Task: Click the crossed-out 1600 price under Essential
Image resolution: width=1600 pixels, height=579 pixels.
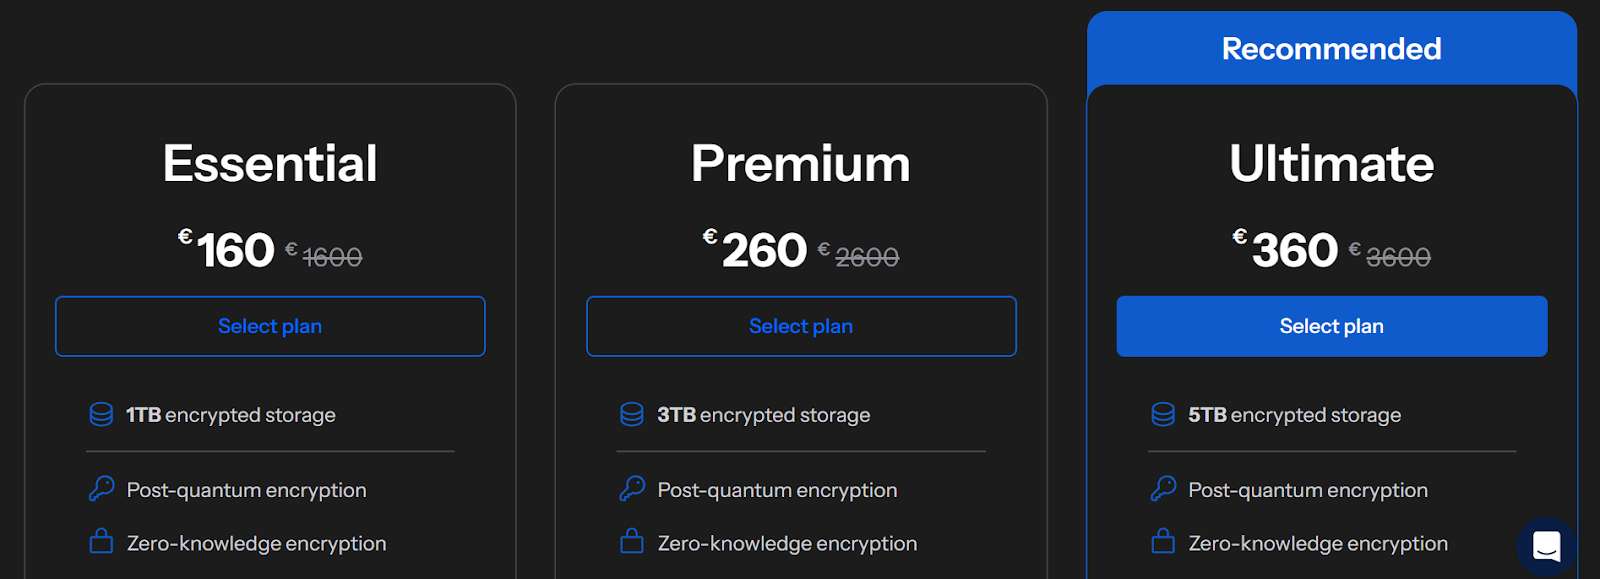Action: [x=333, y=256]
